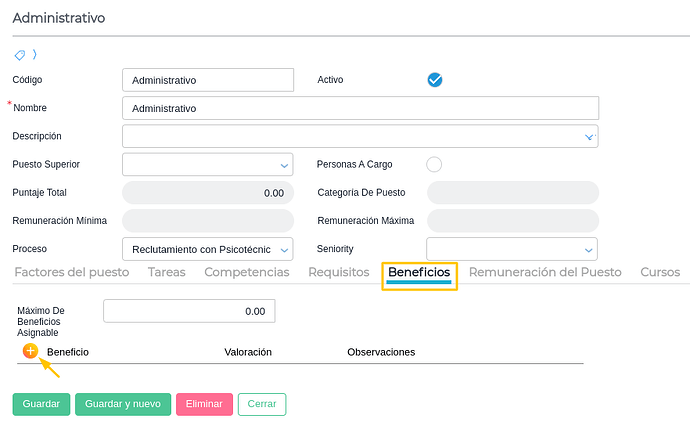This screenshot has height=432, width=690.
Task: Click the Cerrar button
Action: pos(262,404)
